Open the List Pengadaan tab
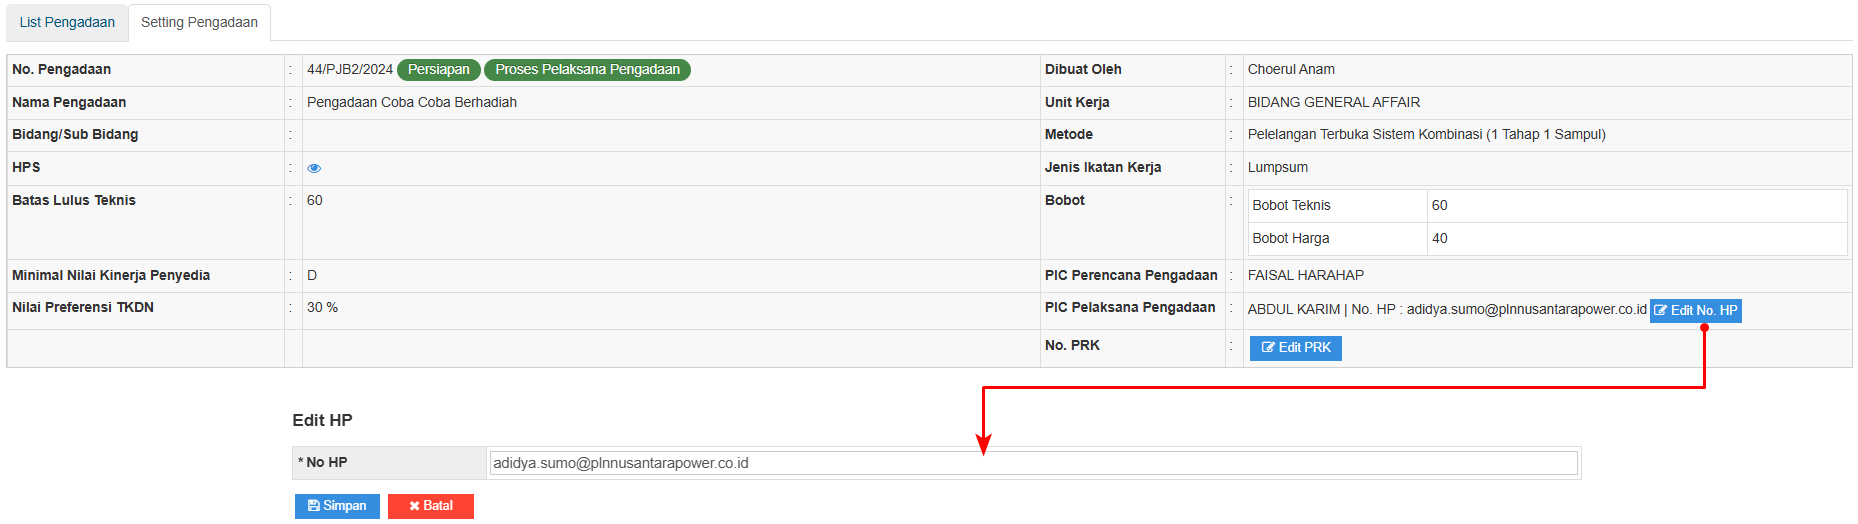 click(67, 22)
